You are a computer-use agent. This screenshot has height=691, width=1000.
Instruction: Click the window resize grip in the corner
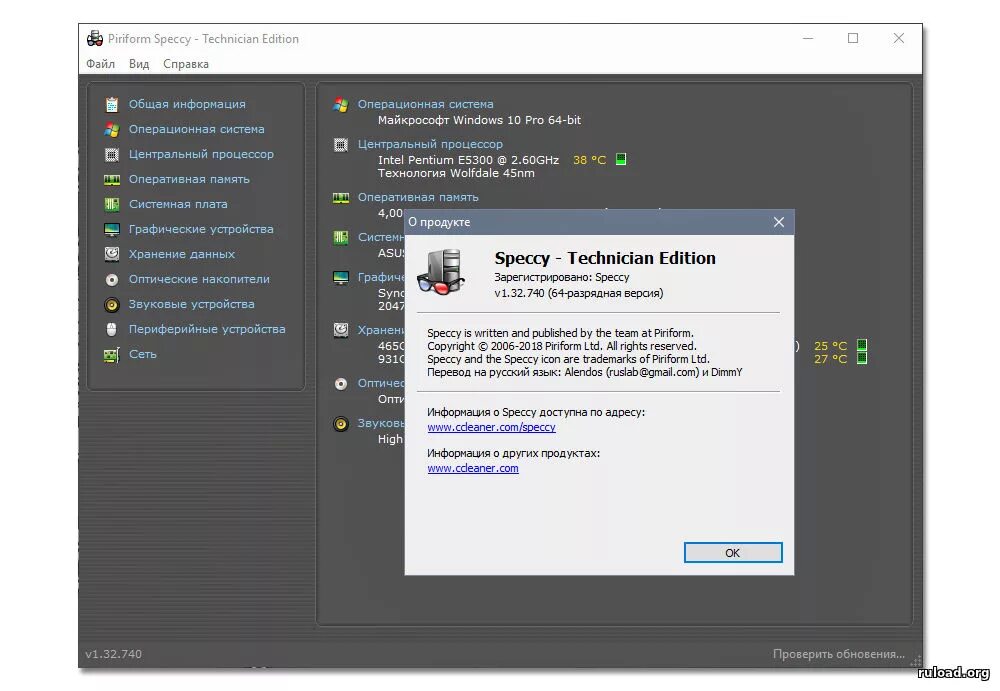pyautogui.click(x=916, y=662)
